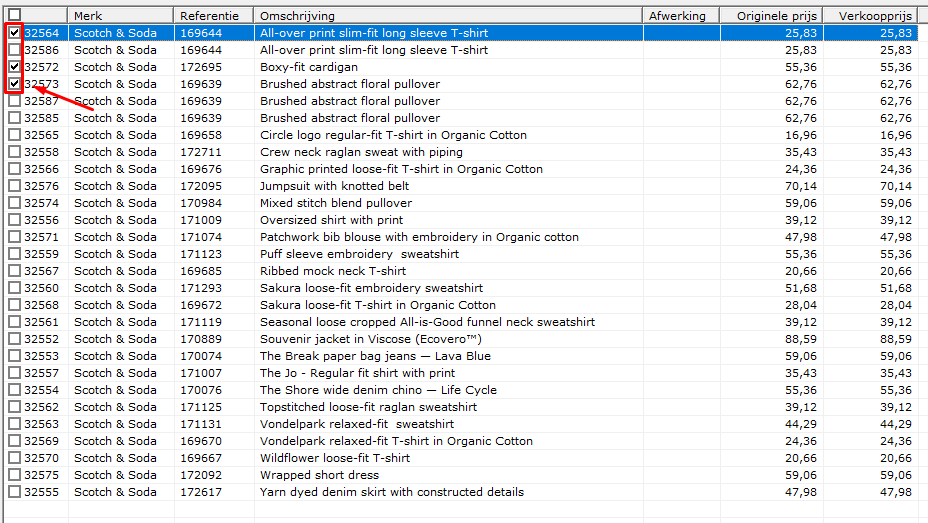This screenshot has width=928, height=523.
Task: Tick the checkbox for row 32567
Action: pos(15,271)
